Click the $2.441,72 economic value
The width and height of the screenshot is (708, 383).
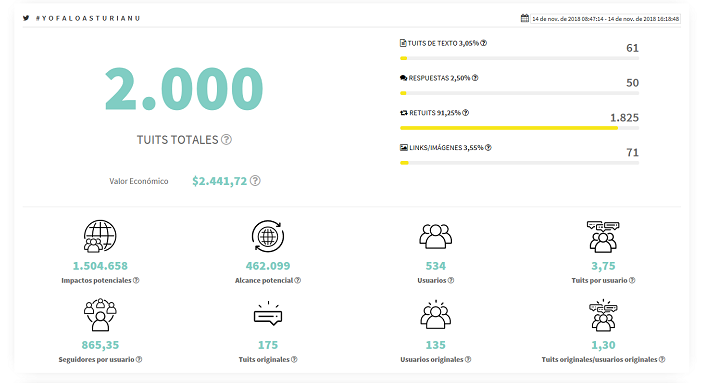219,181
